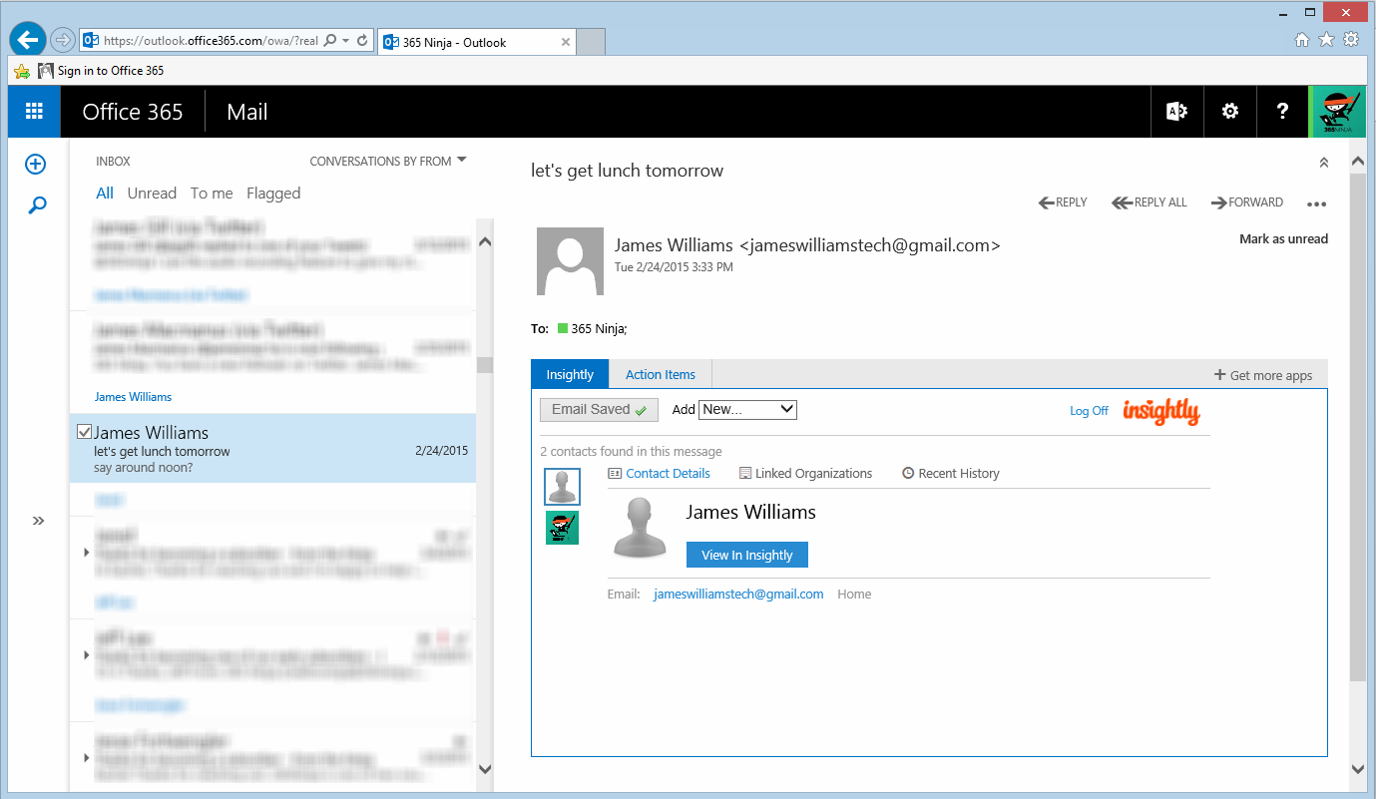
Task: Select the James Williams sender group header
Action: [133, 397]
